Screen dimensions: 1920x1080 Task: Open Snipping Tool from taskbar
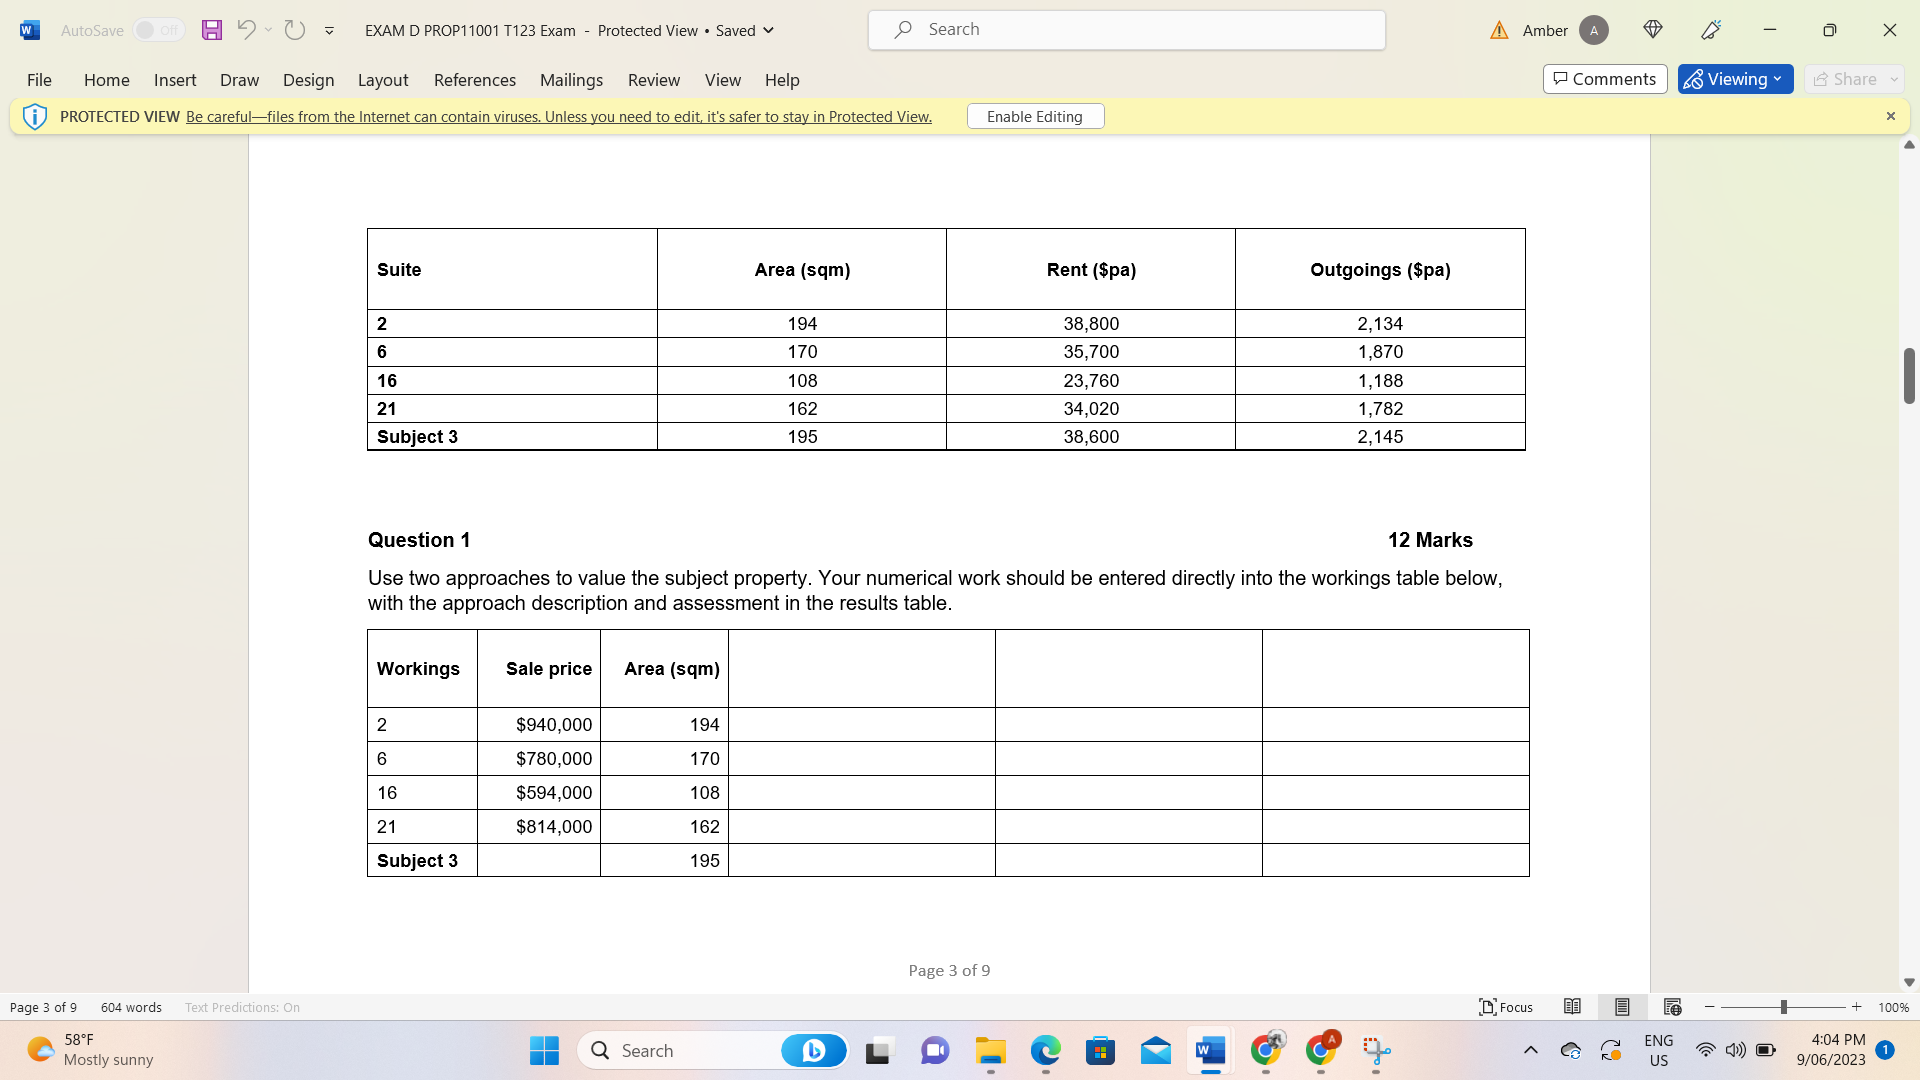(x=1376, y=1051)
